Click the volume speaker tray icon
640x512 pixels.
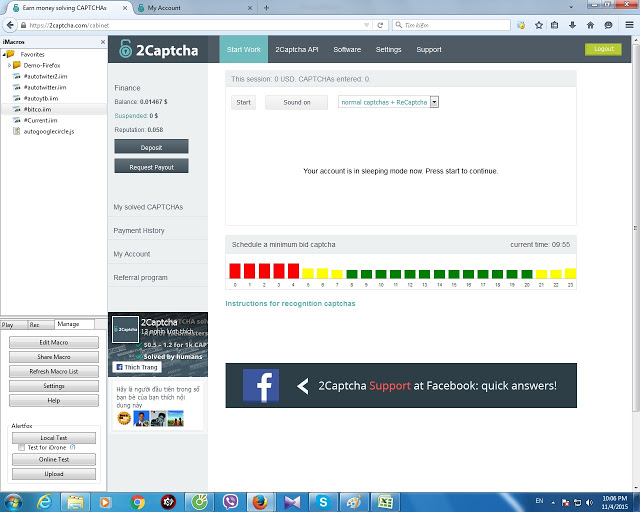(x=589, y=502)
